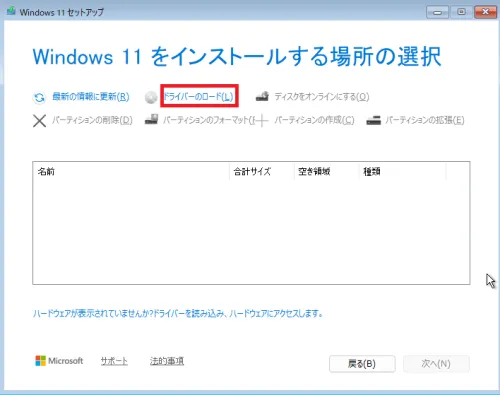Click the X delete partition icon
Screen dimensions: 500x395
tap(39, 121)
